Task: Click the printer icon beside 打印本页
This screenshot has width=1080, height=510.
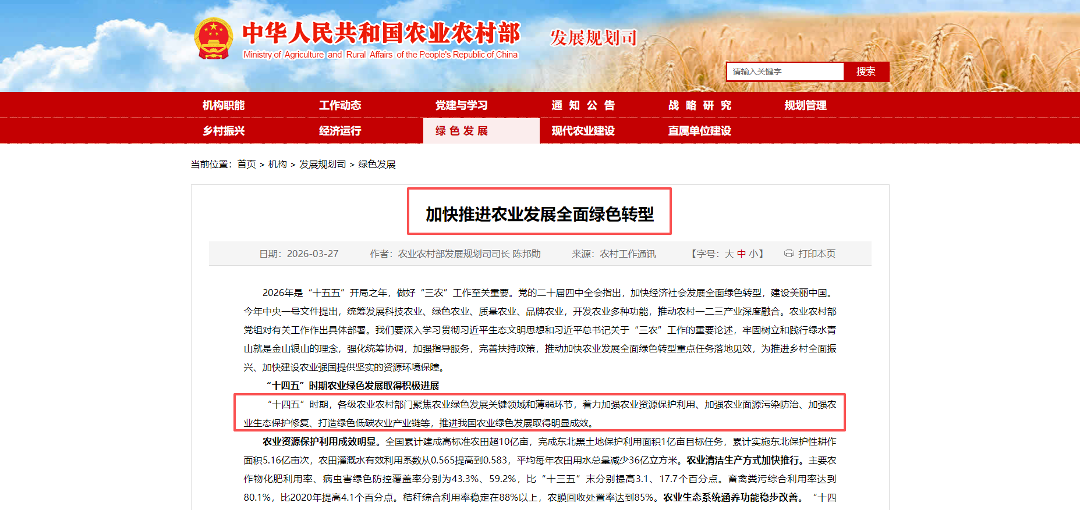Action: coord(788,254)
